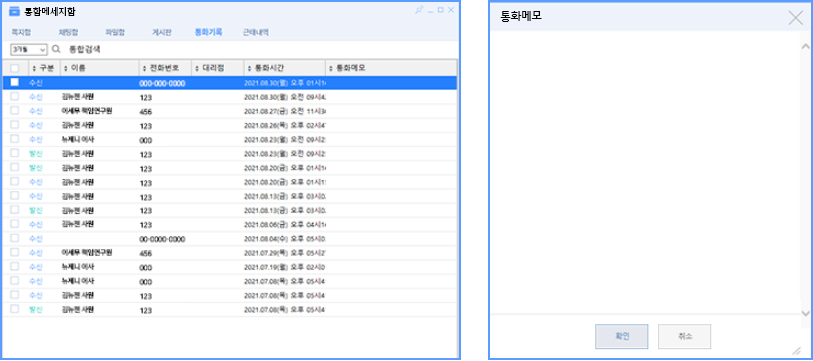Image resolution: width=813 pixels, height=361 pixels.
Task: Click 수신 label in the 00-0000-0000 row
Action: click(x=36, y=239)
